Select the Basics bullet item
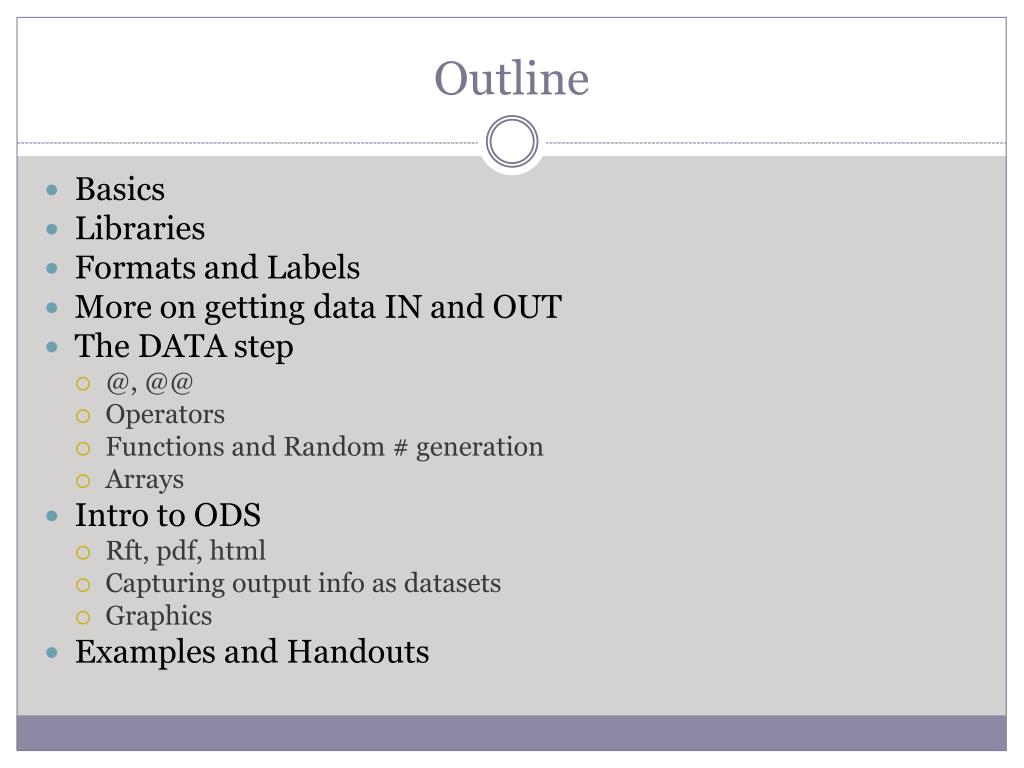This screenshot has height=768, width=1024. (120, 189)
